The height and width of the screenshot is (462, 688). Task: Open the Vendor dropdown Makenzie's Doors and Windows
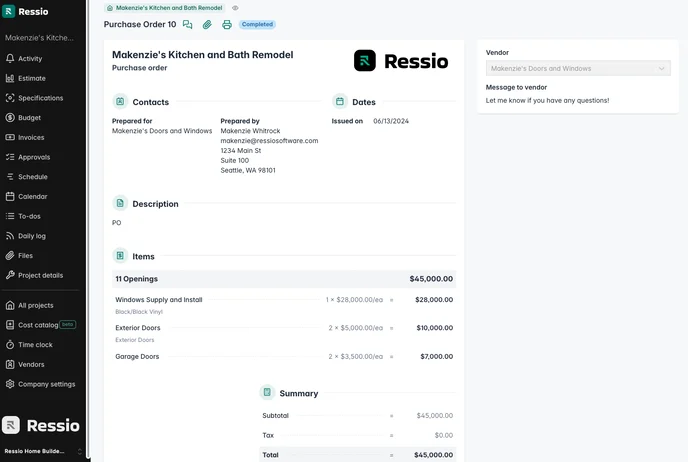[x=578, y=68]
